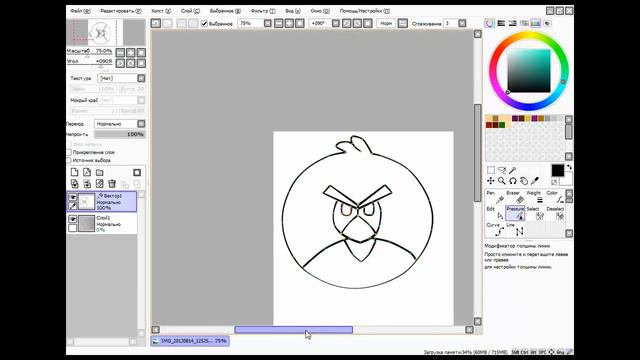Open the Текстура dropdown
Image resolution: width=640 pixels, height=360 pixels.
coord(141,78)
